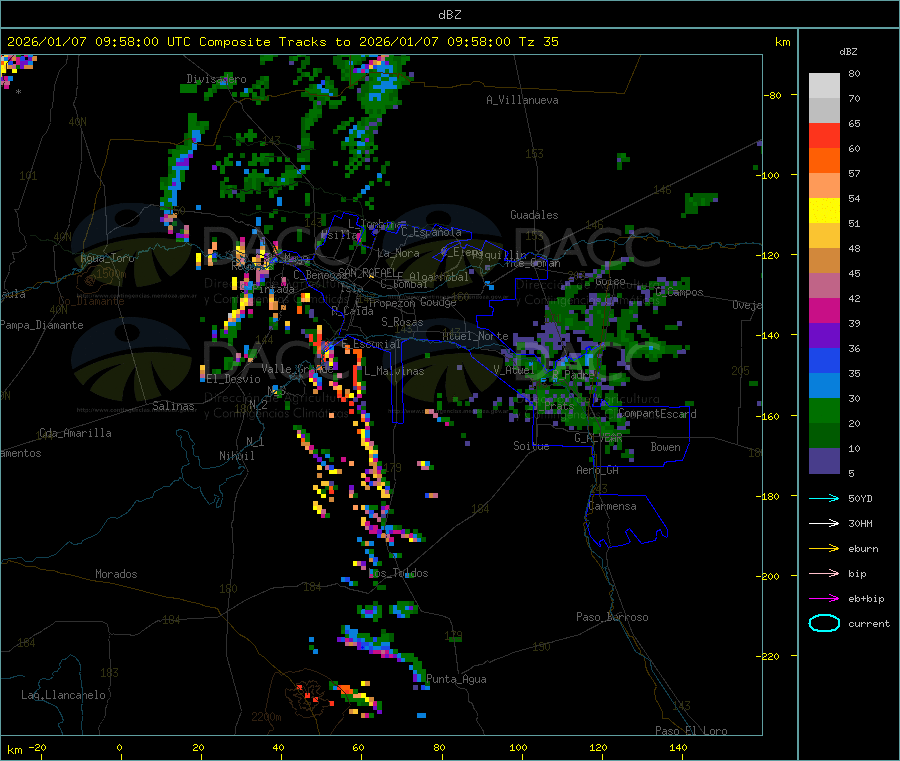The image size is (900, 761).
Task: Click the A_Villanueva place label
Action: (x=522, y=100)
